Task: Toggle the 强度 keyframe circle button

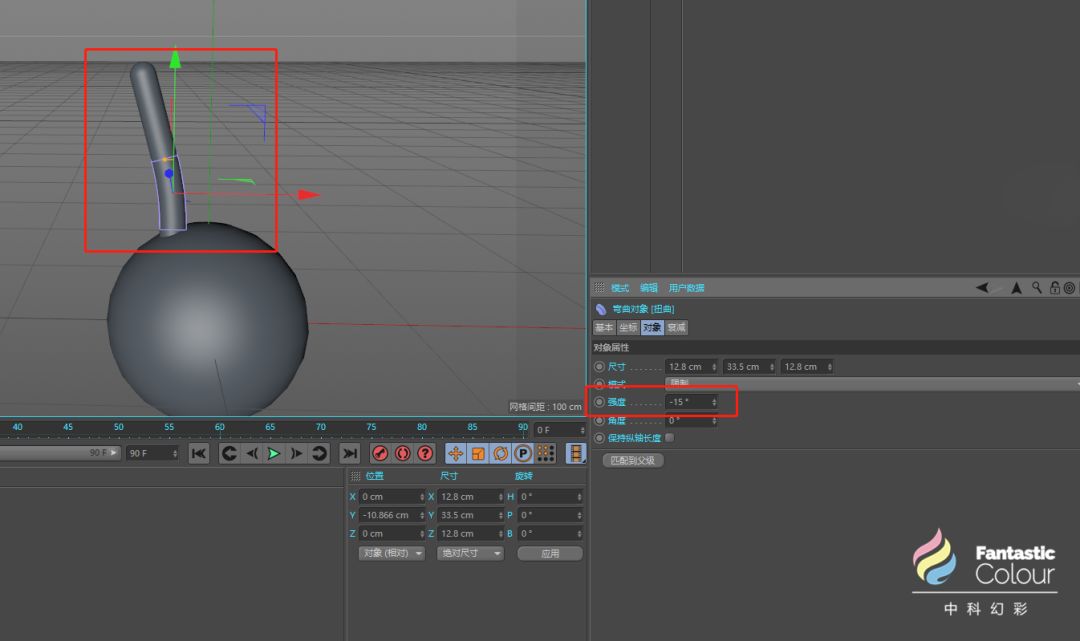Action: click(600, 402)
